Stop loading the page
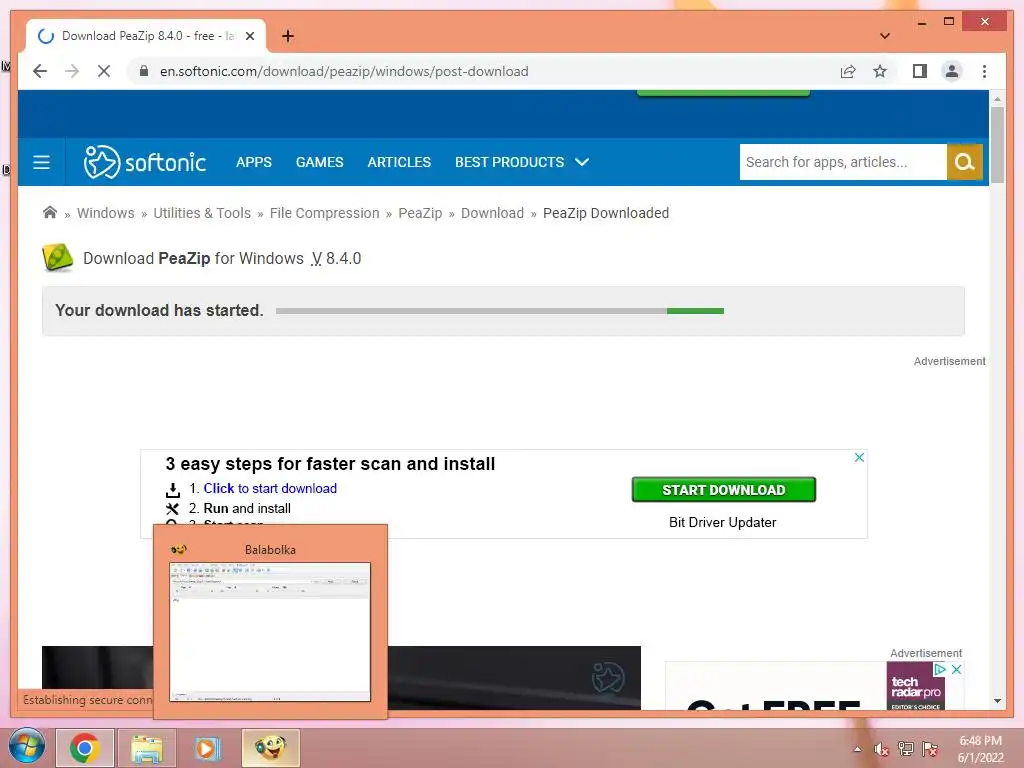Viewport: 1024px width, 768px height. 104,71
